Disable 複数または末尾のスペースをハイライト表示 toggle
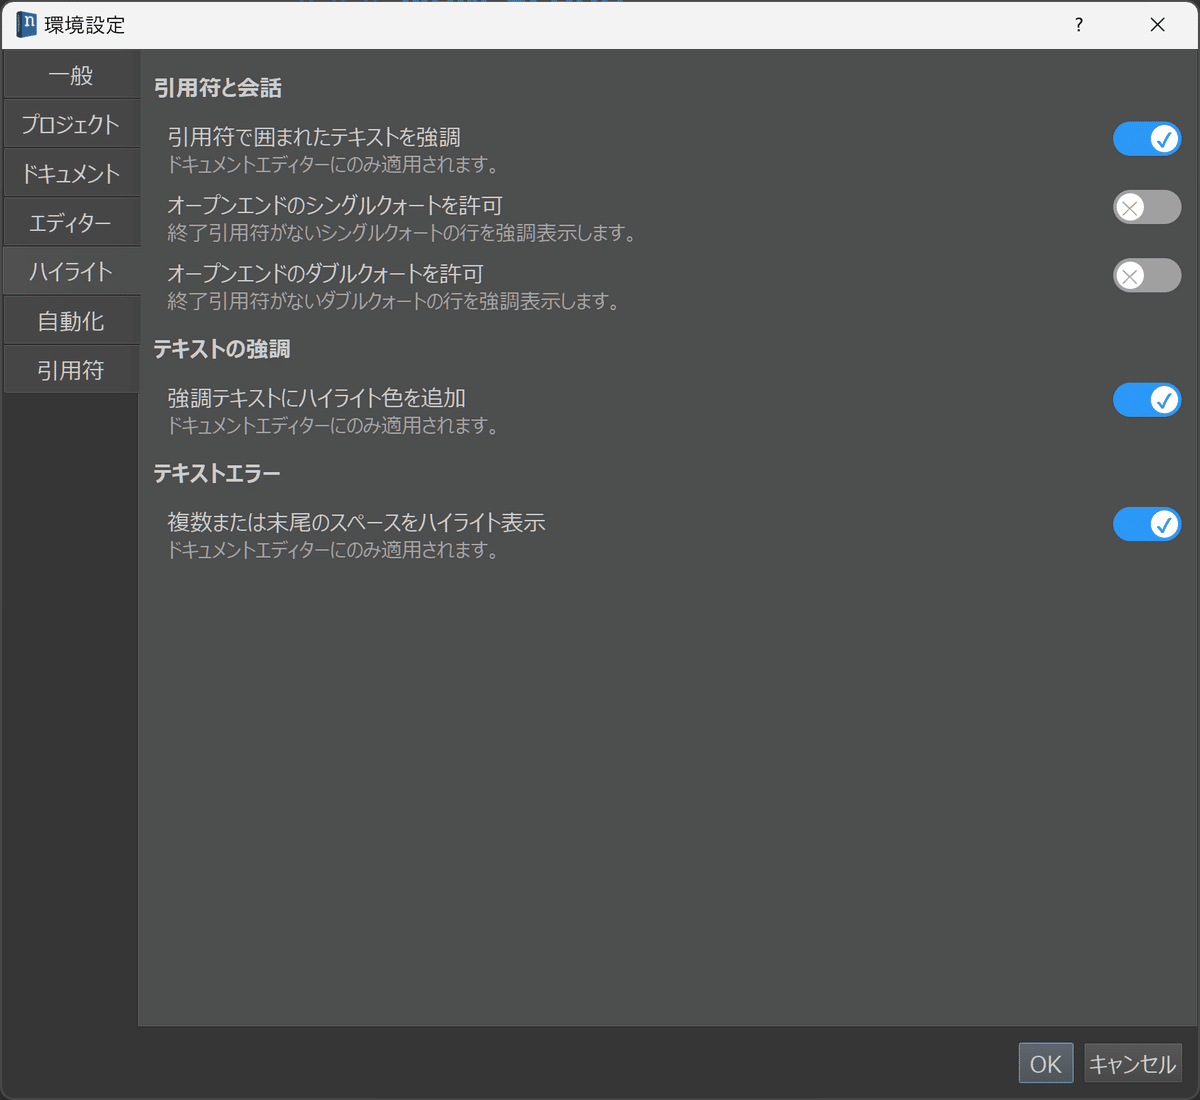Screen dimensions: 1200x1100 [1147, 524]
